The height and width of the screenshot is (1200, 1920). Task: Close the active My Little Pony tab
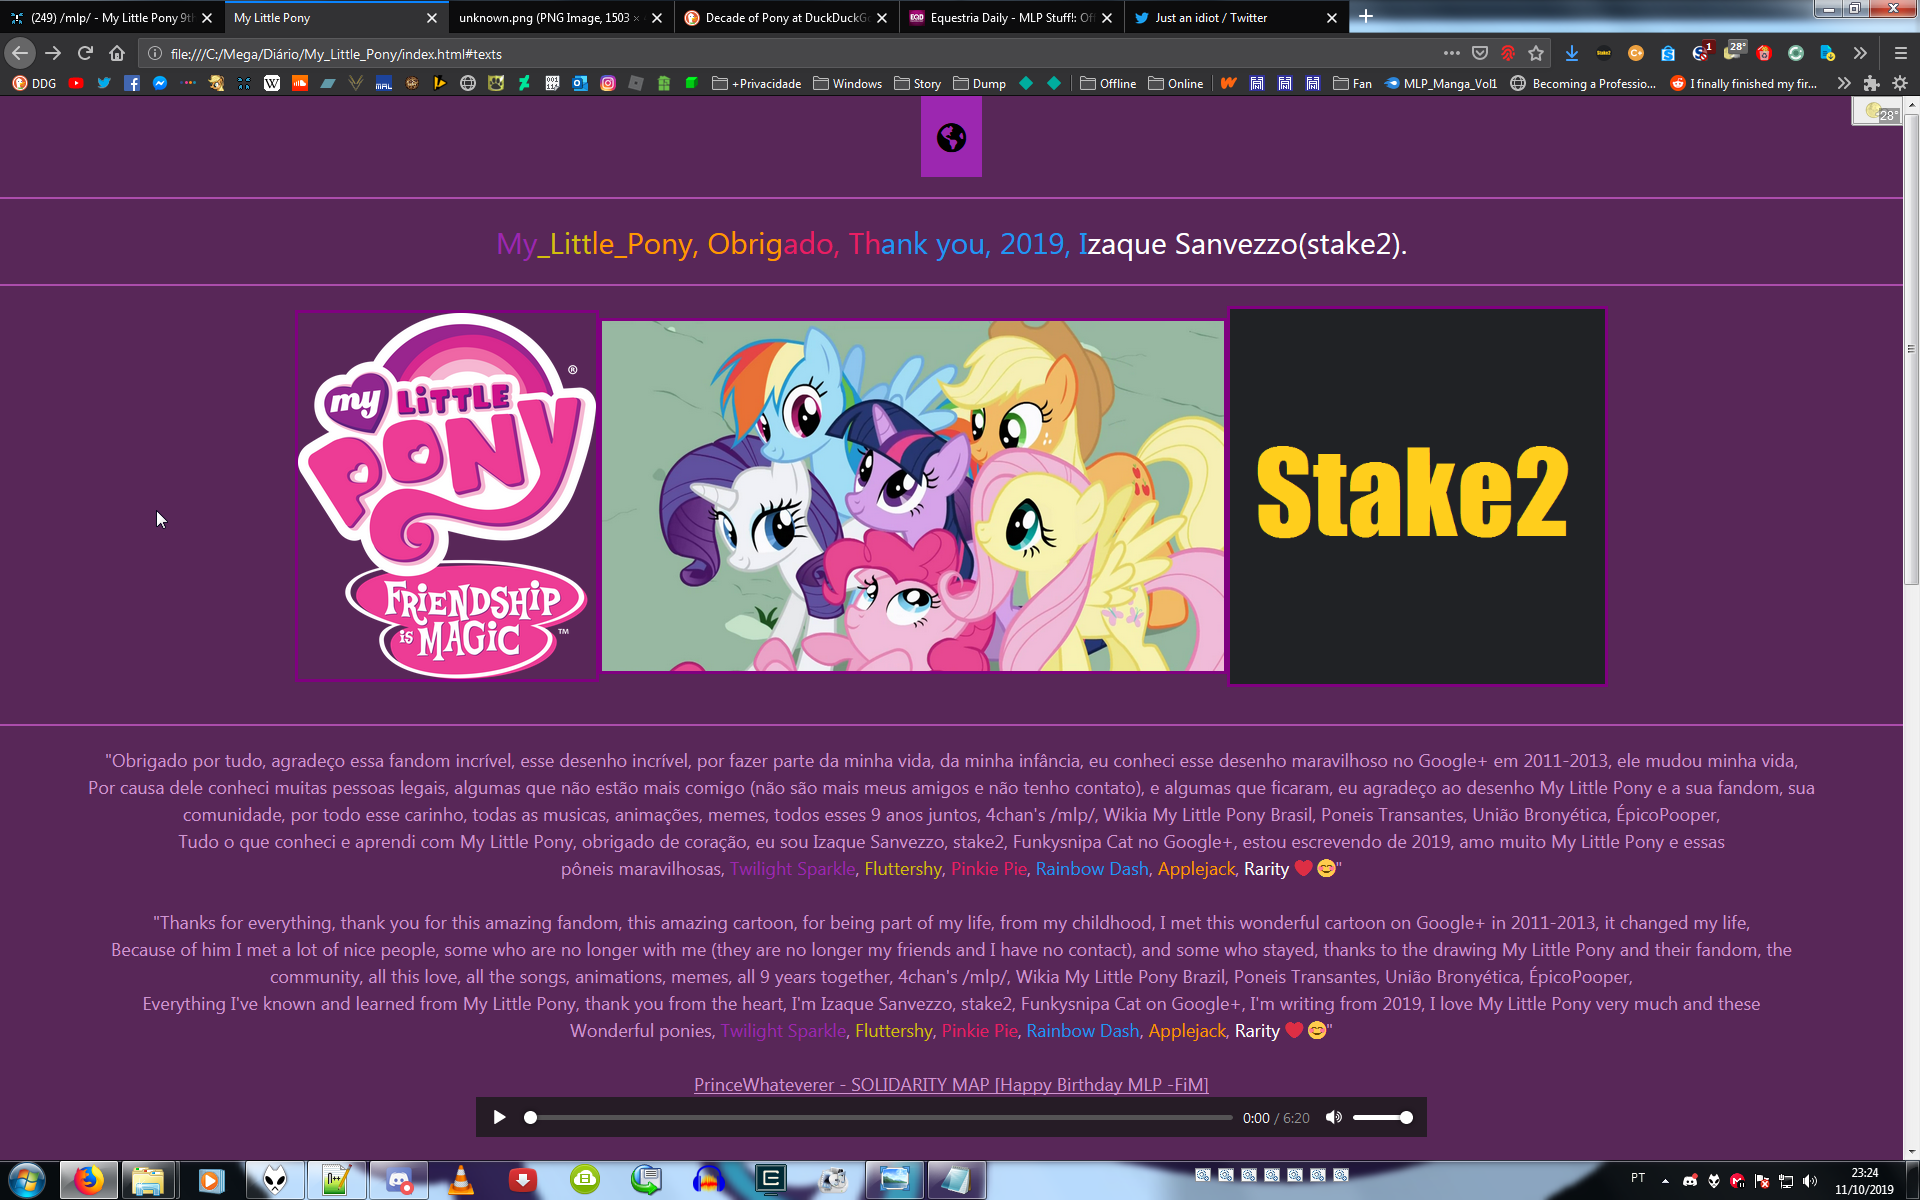[432, 18]
